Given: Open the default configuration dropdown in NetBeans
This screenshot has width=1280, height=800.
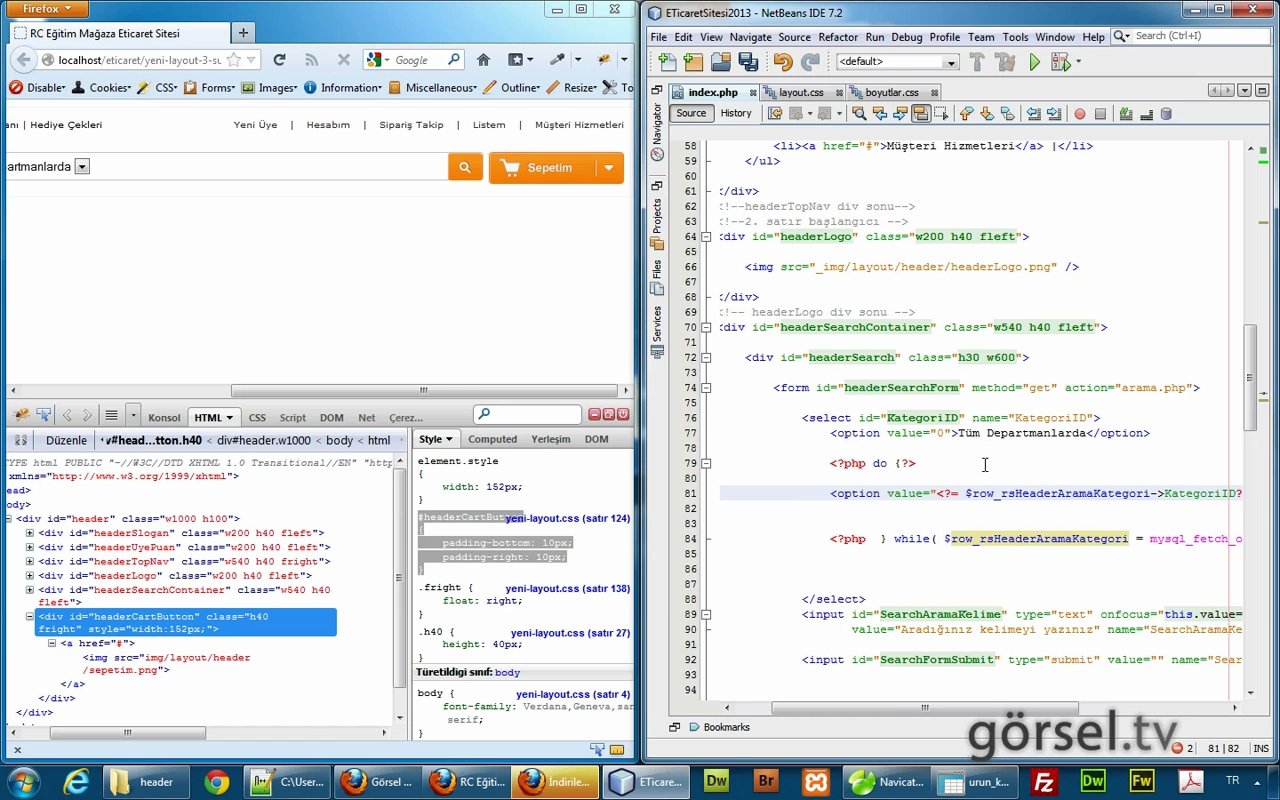Looking at the screenshot, I should tap(951, 62).
